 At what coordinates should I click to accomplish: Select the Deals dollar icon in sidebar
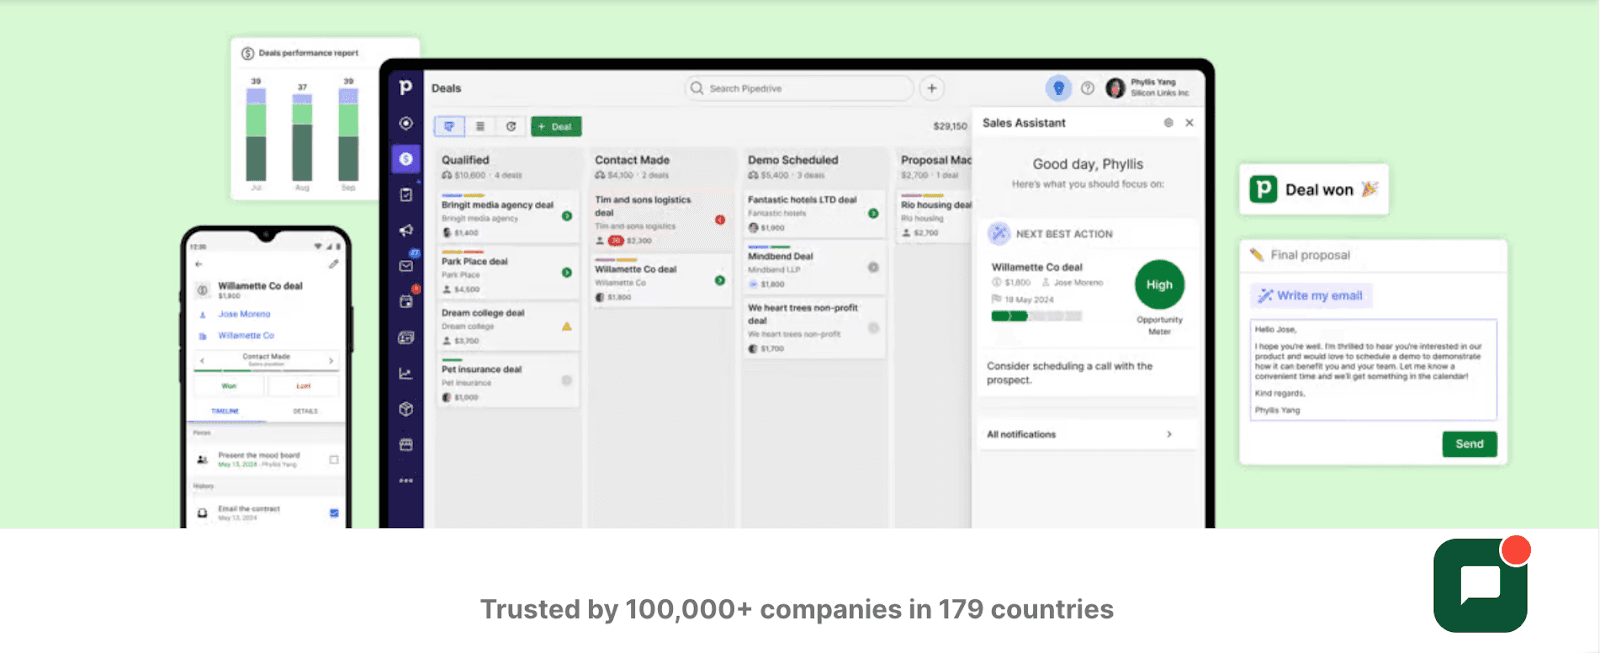click(406, 159)
